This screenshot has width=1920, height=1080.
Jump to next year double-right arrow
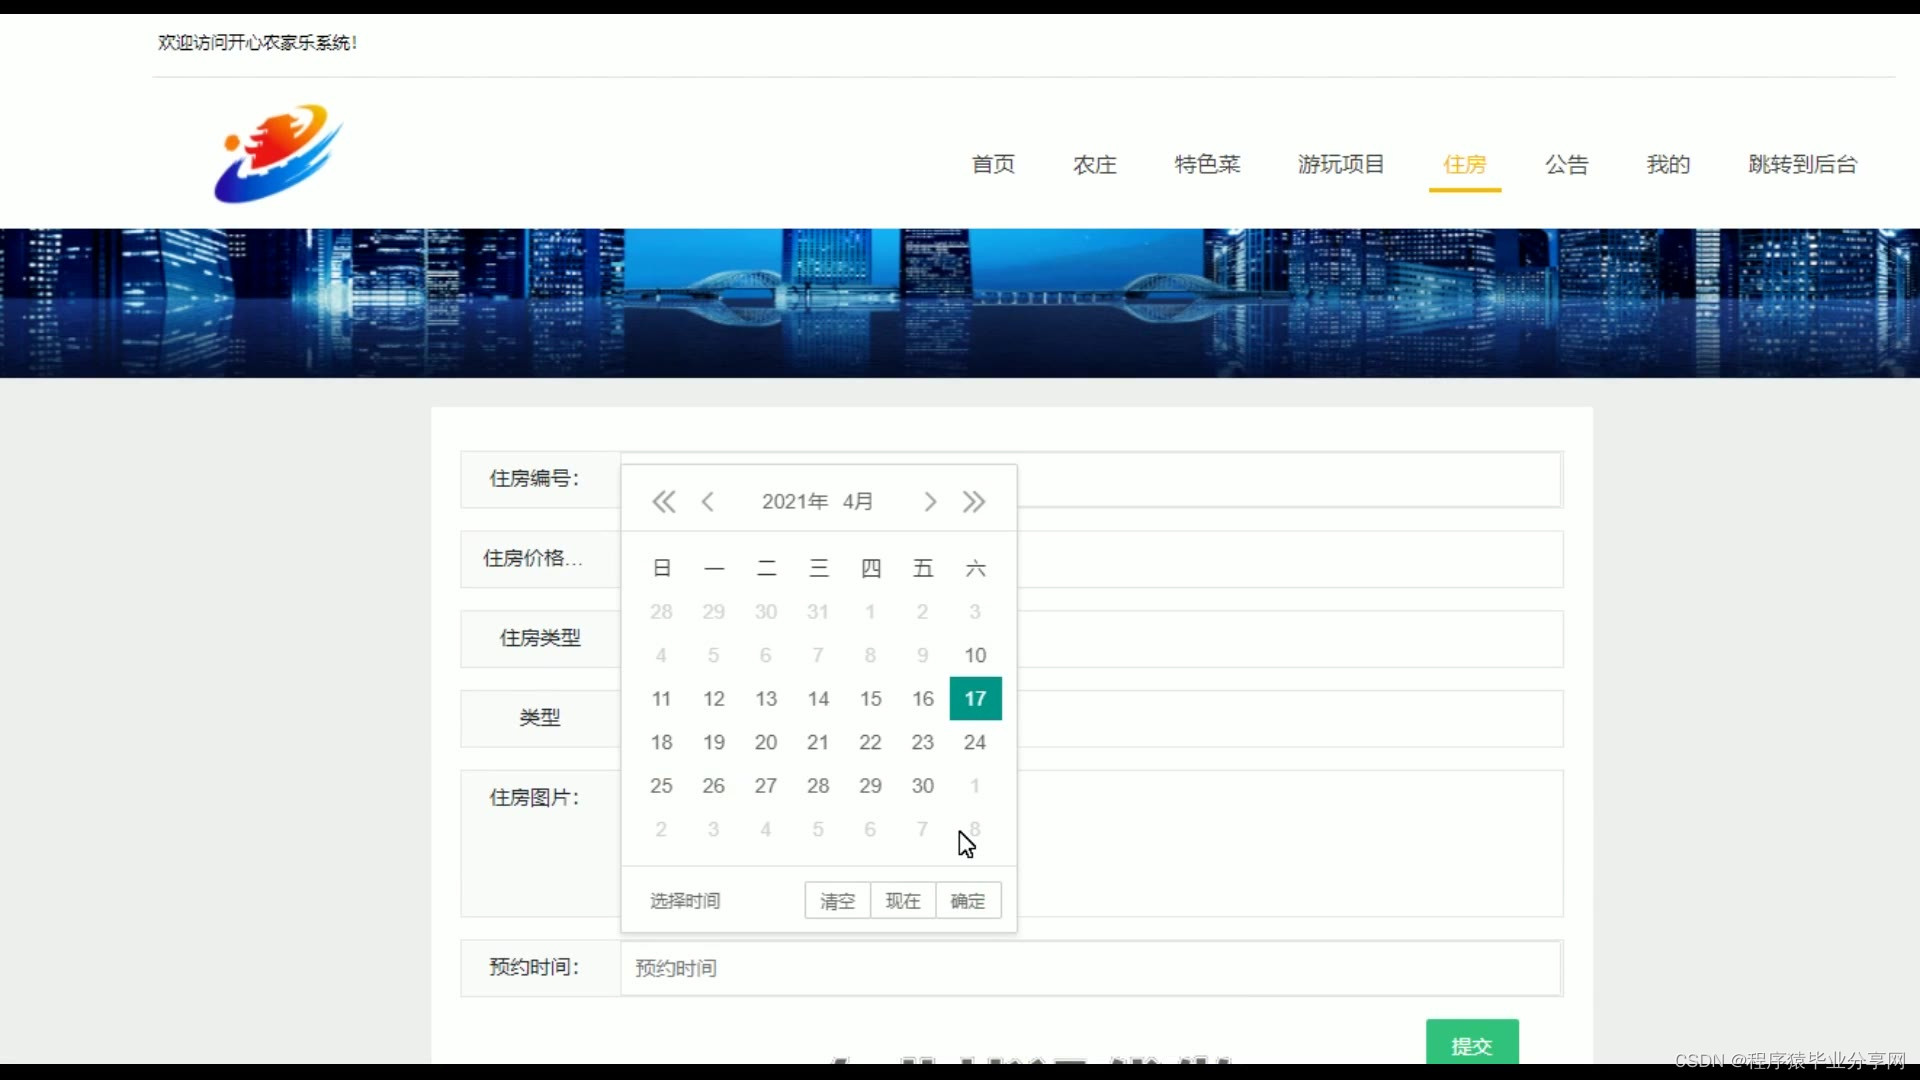click(x=974, y=502)
